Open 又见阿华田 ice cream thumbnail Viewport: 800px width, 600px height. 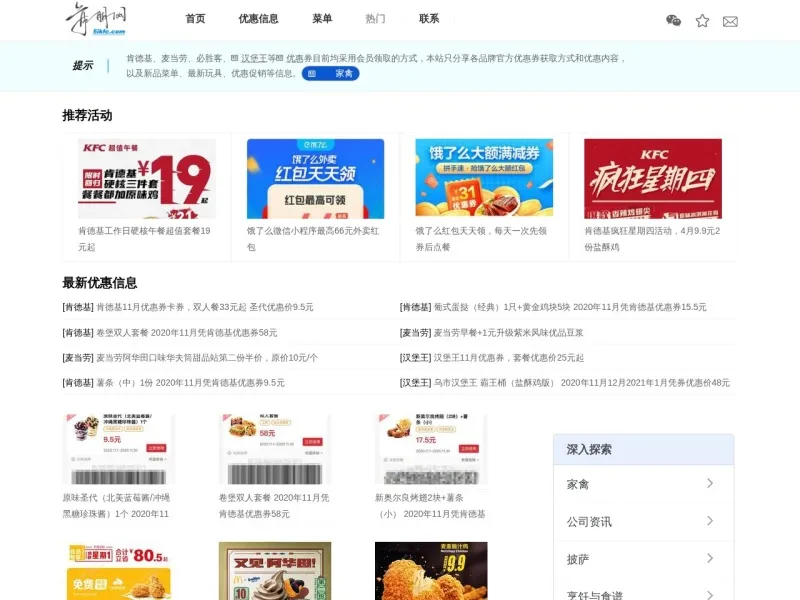[x=275, y=571]
